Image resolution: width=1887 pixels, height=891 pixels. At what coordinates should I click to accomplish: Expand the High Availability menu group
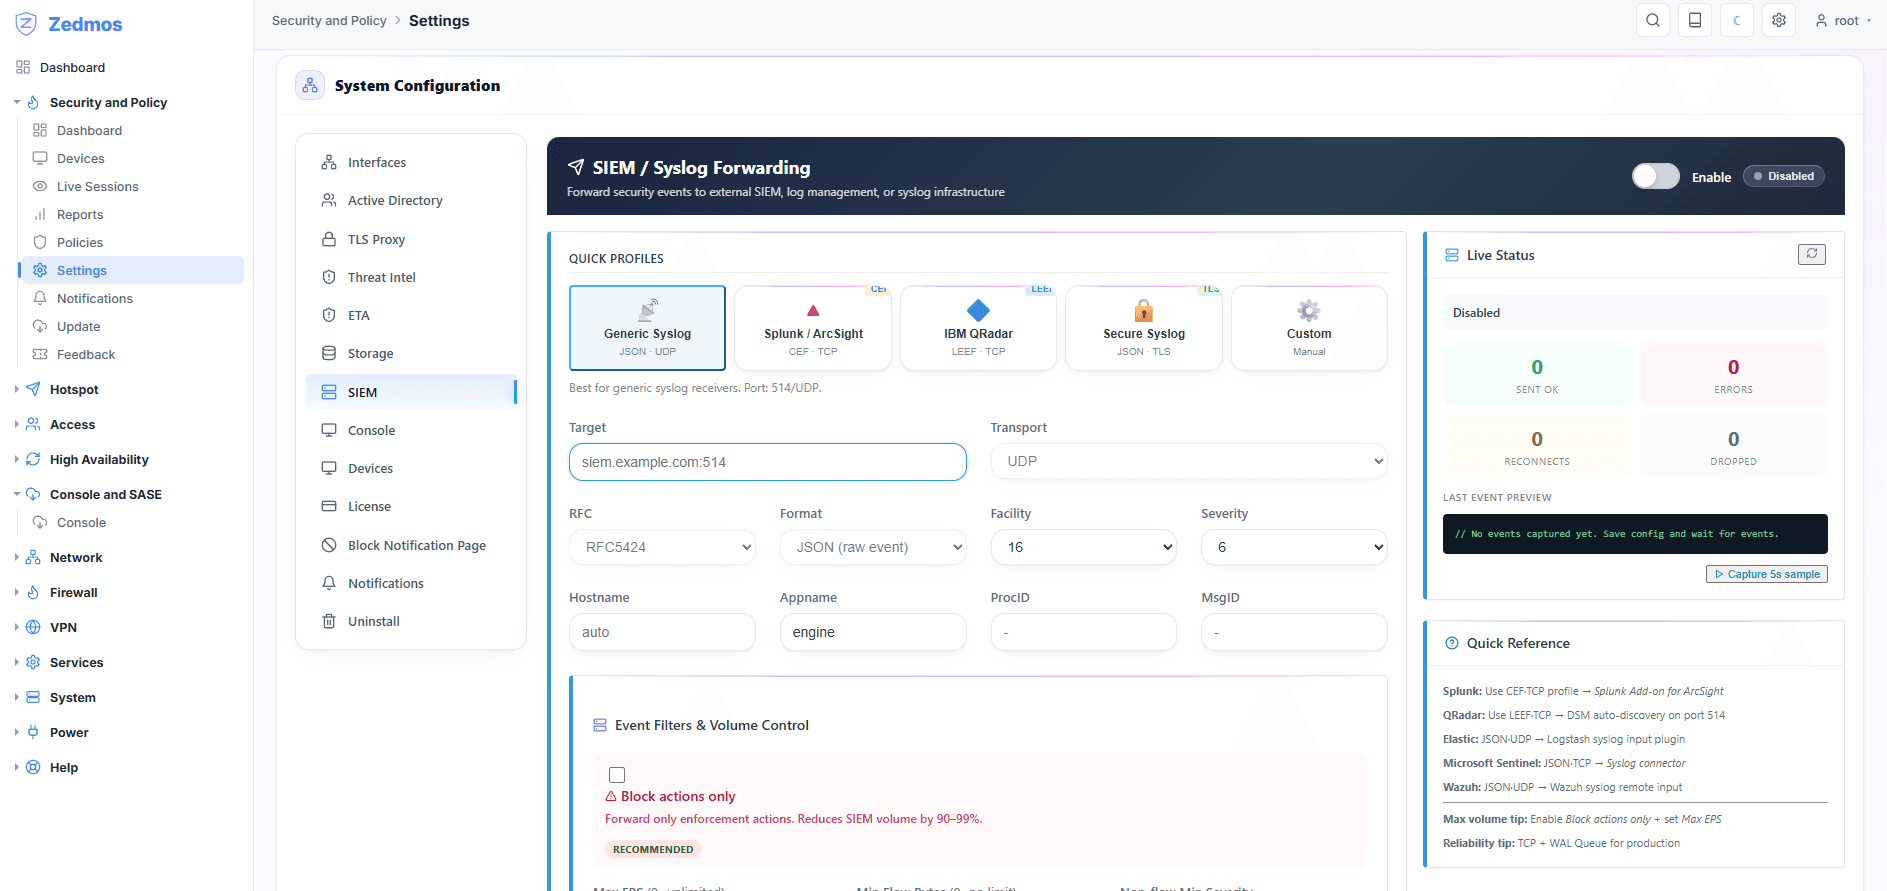[99, 459]
